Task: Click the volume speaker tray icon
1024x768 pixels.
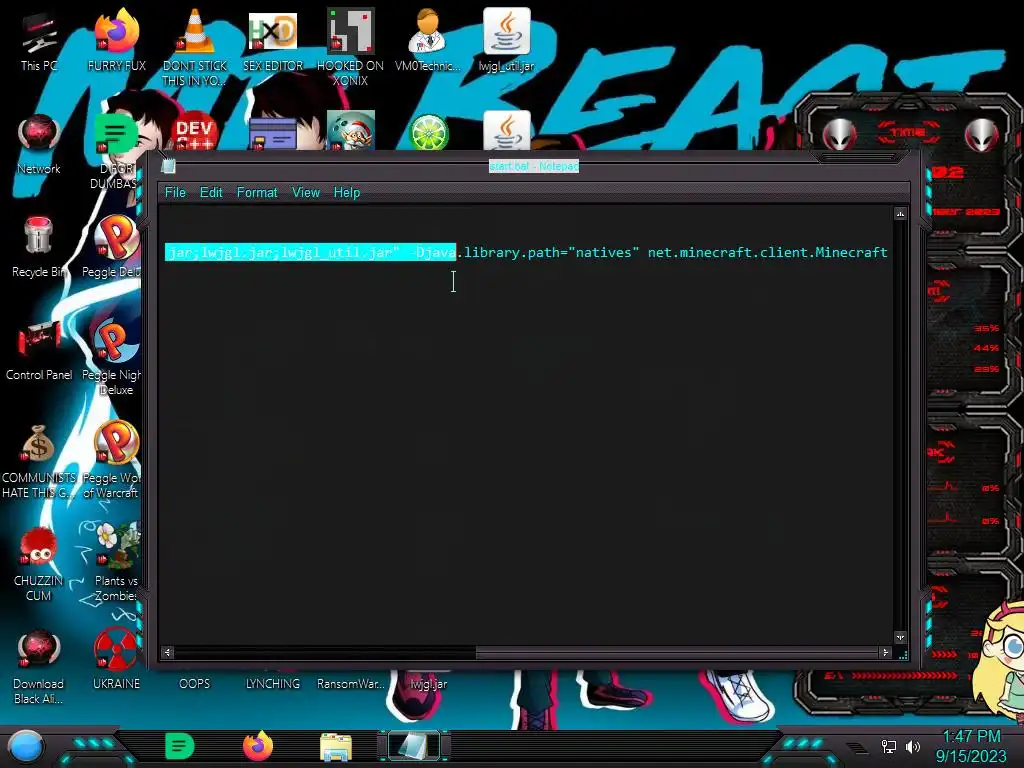Action: (x=912, y=746)
